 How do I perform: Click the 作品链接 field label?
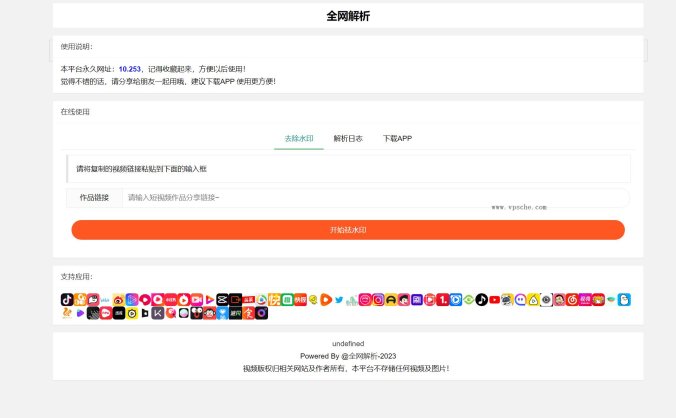click(94, 198)
